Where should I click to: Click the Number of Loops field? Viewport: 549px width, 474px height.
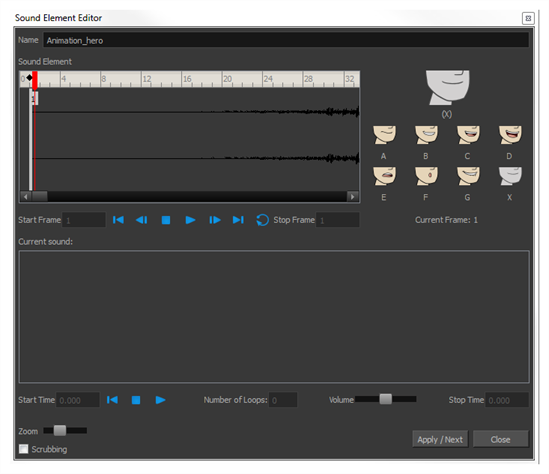(283, 400)
